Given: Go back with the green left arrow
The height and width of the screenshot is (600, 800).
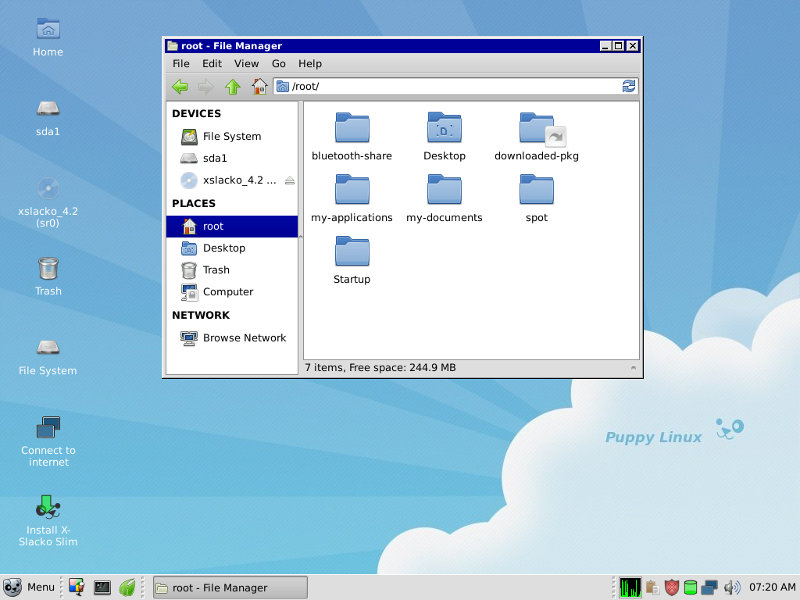Looking at the screenshot, I should (180, 87).
